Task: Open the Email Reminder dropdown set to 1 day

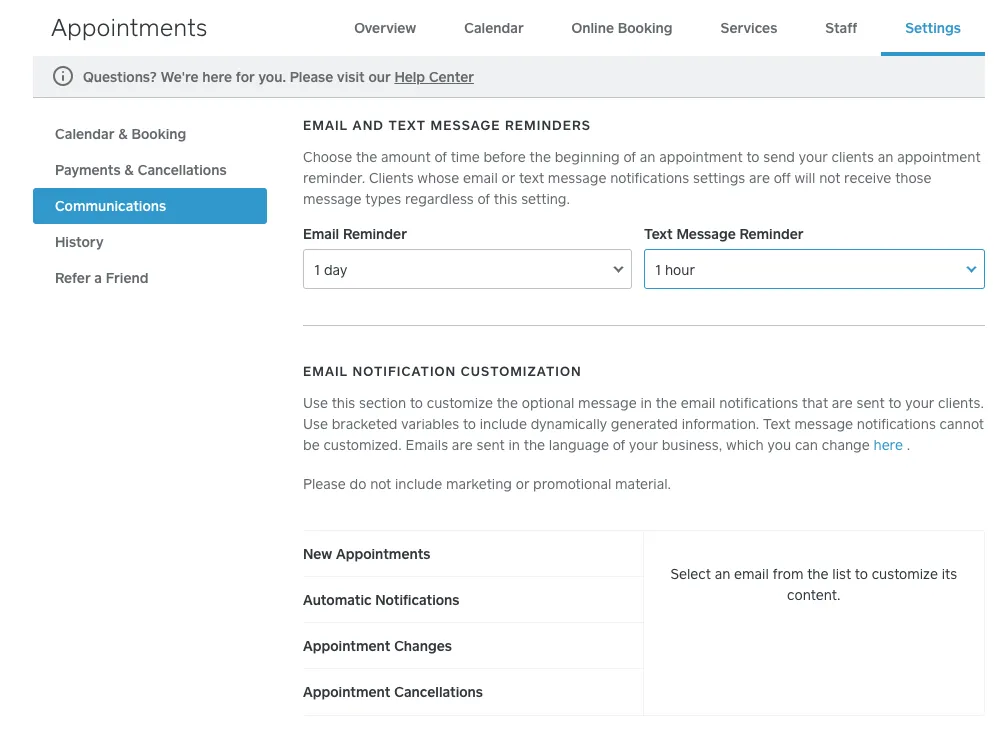Action: coord(467,269)
